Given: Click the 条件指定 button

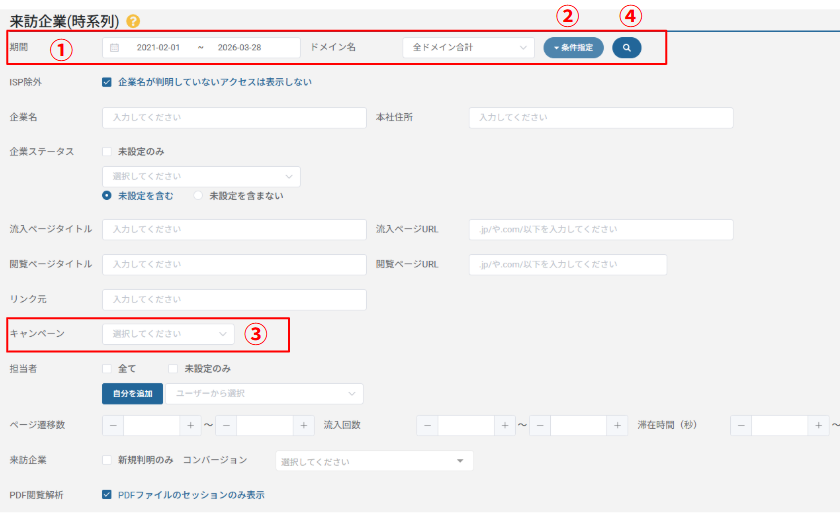Looking at the screenshot, I should pos(573,47).
